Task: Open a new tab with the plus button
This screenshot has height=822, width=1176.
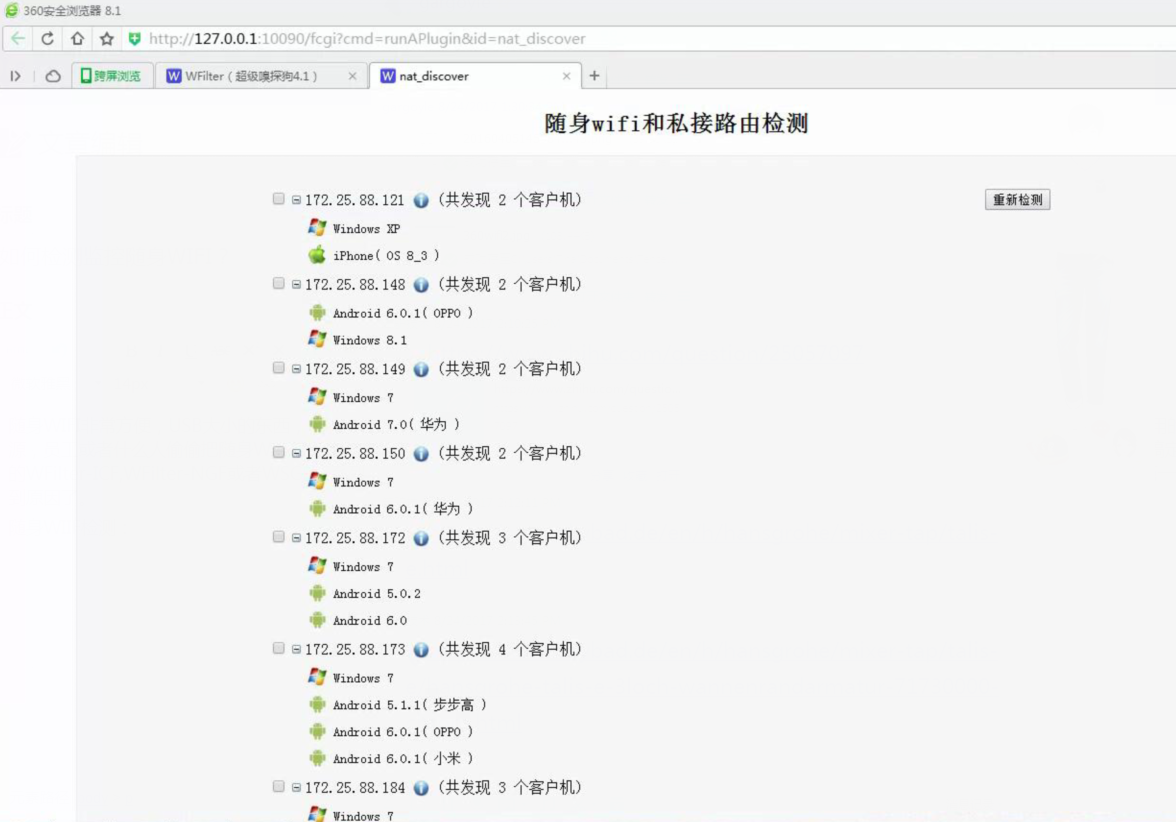Action: click(594, 76)
